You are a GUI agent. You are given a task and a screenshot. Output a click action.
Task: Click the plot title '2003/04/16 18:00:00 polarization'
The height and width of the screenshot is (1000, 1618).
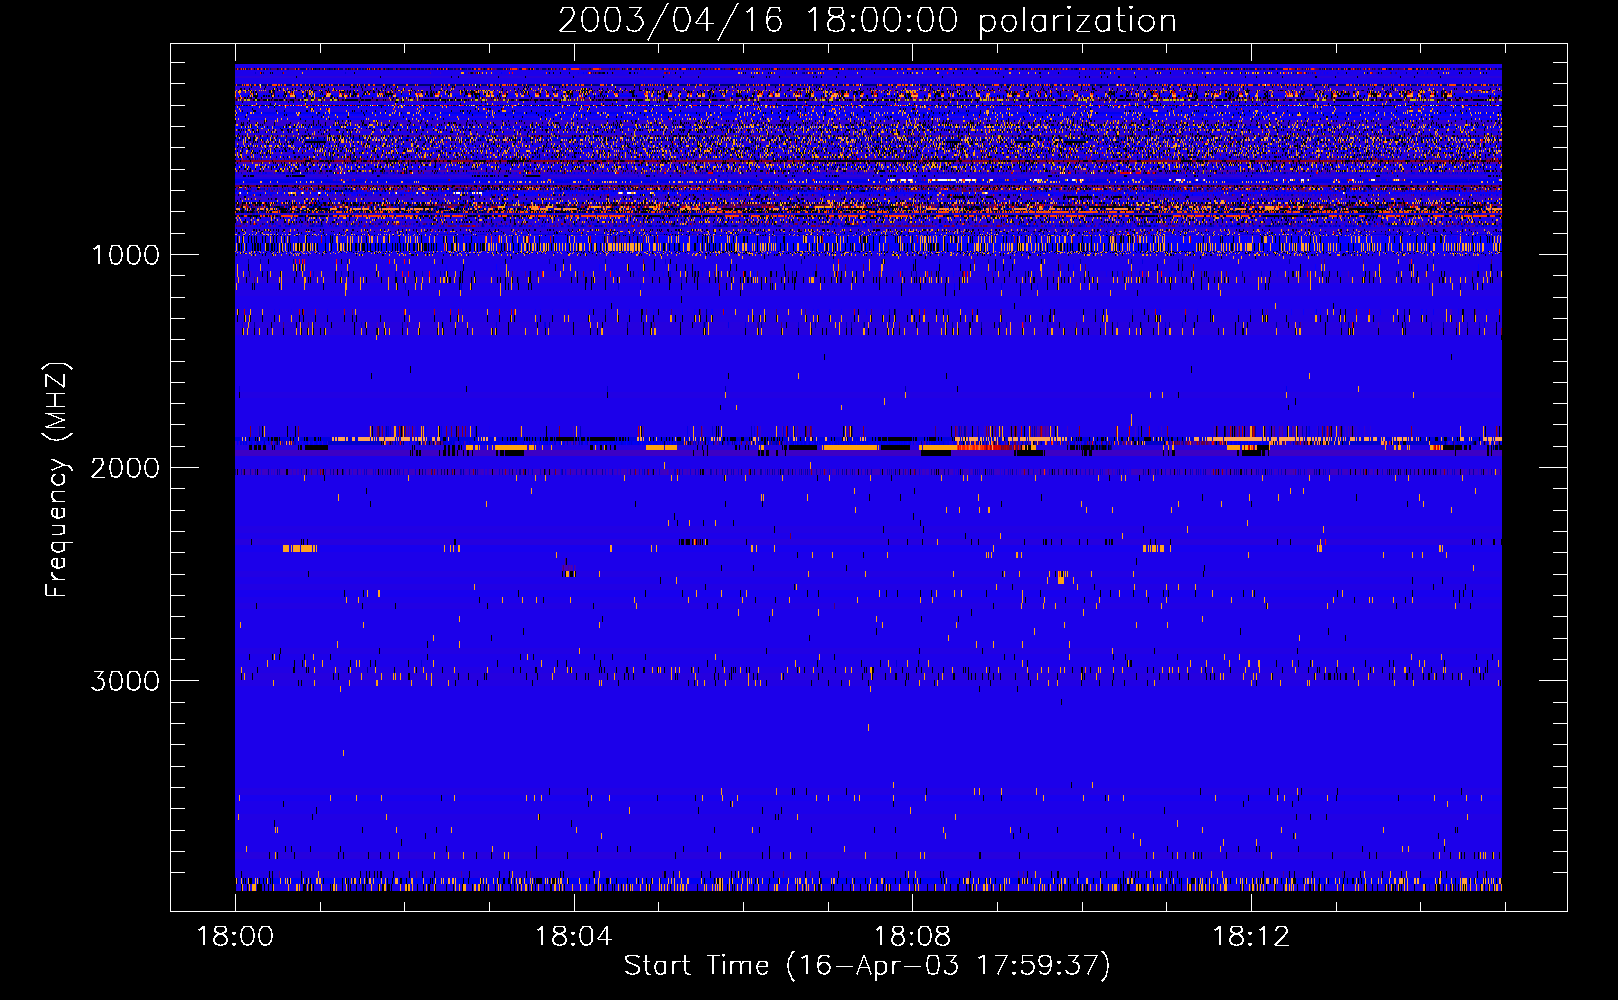(x=867, y=21)
